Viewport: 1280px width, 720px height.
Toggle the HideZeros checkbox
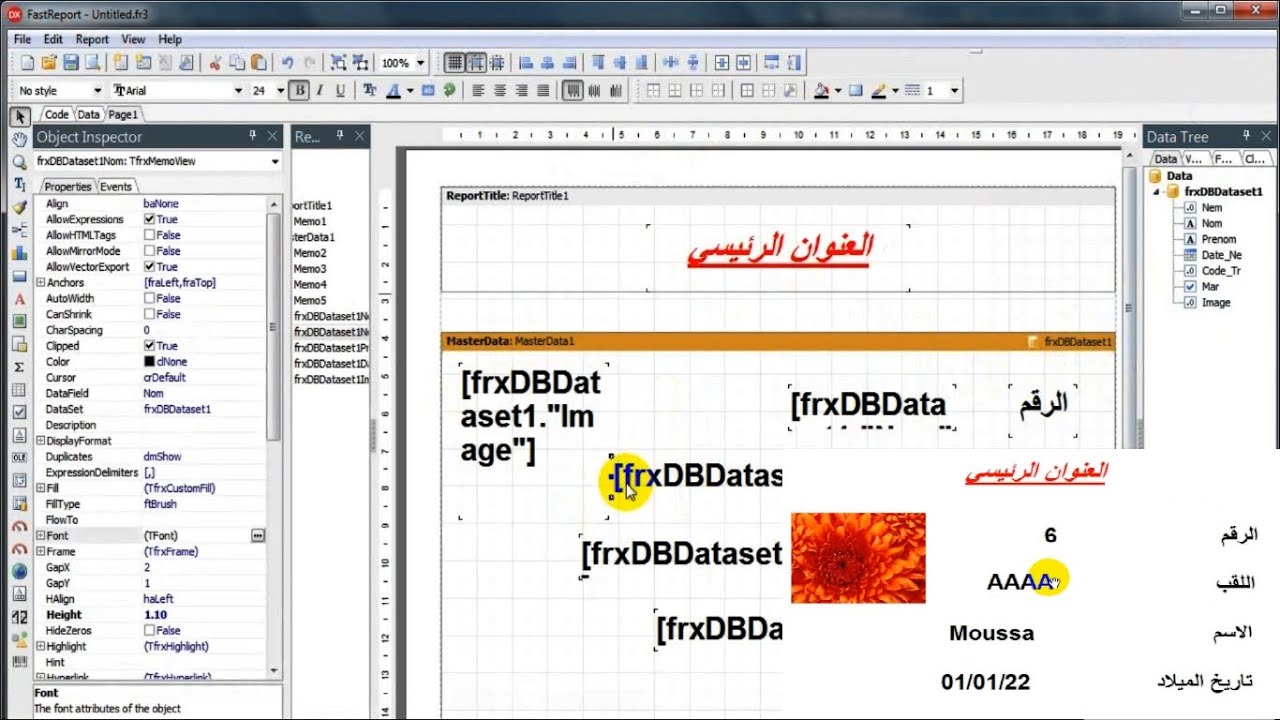point(149,631)
